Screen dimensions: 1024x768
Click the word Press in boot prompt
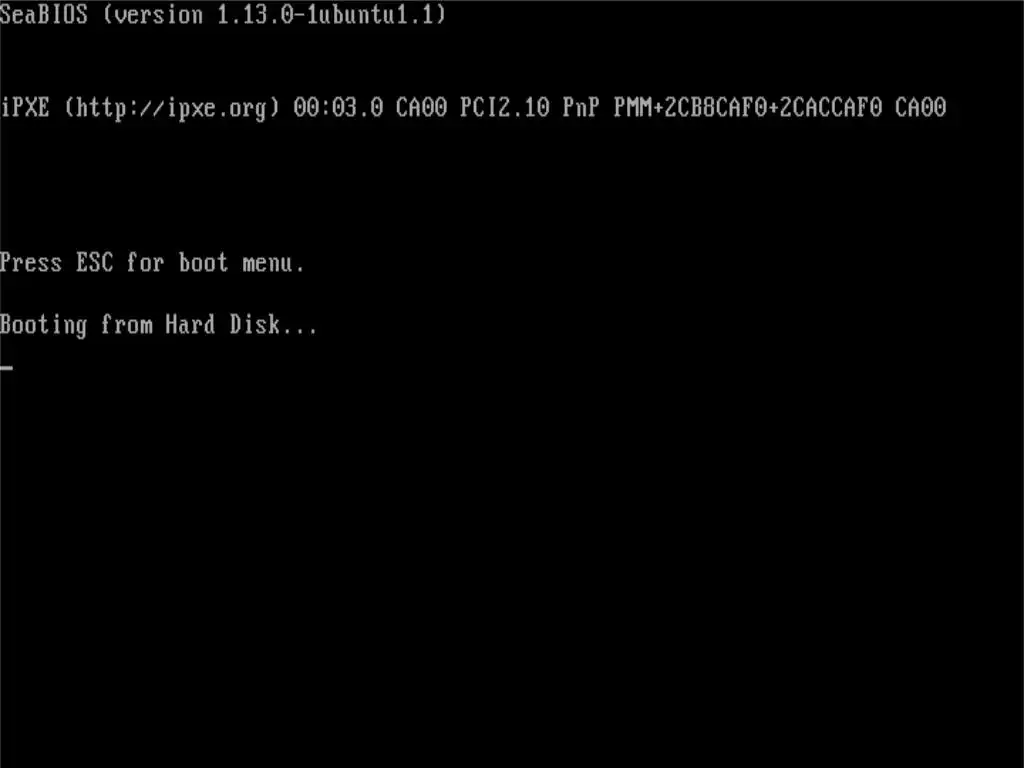point(31,262)
